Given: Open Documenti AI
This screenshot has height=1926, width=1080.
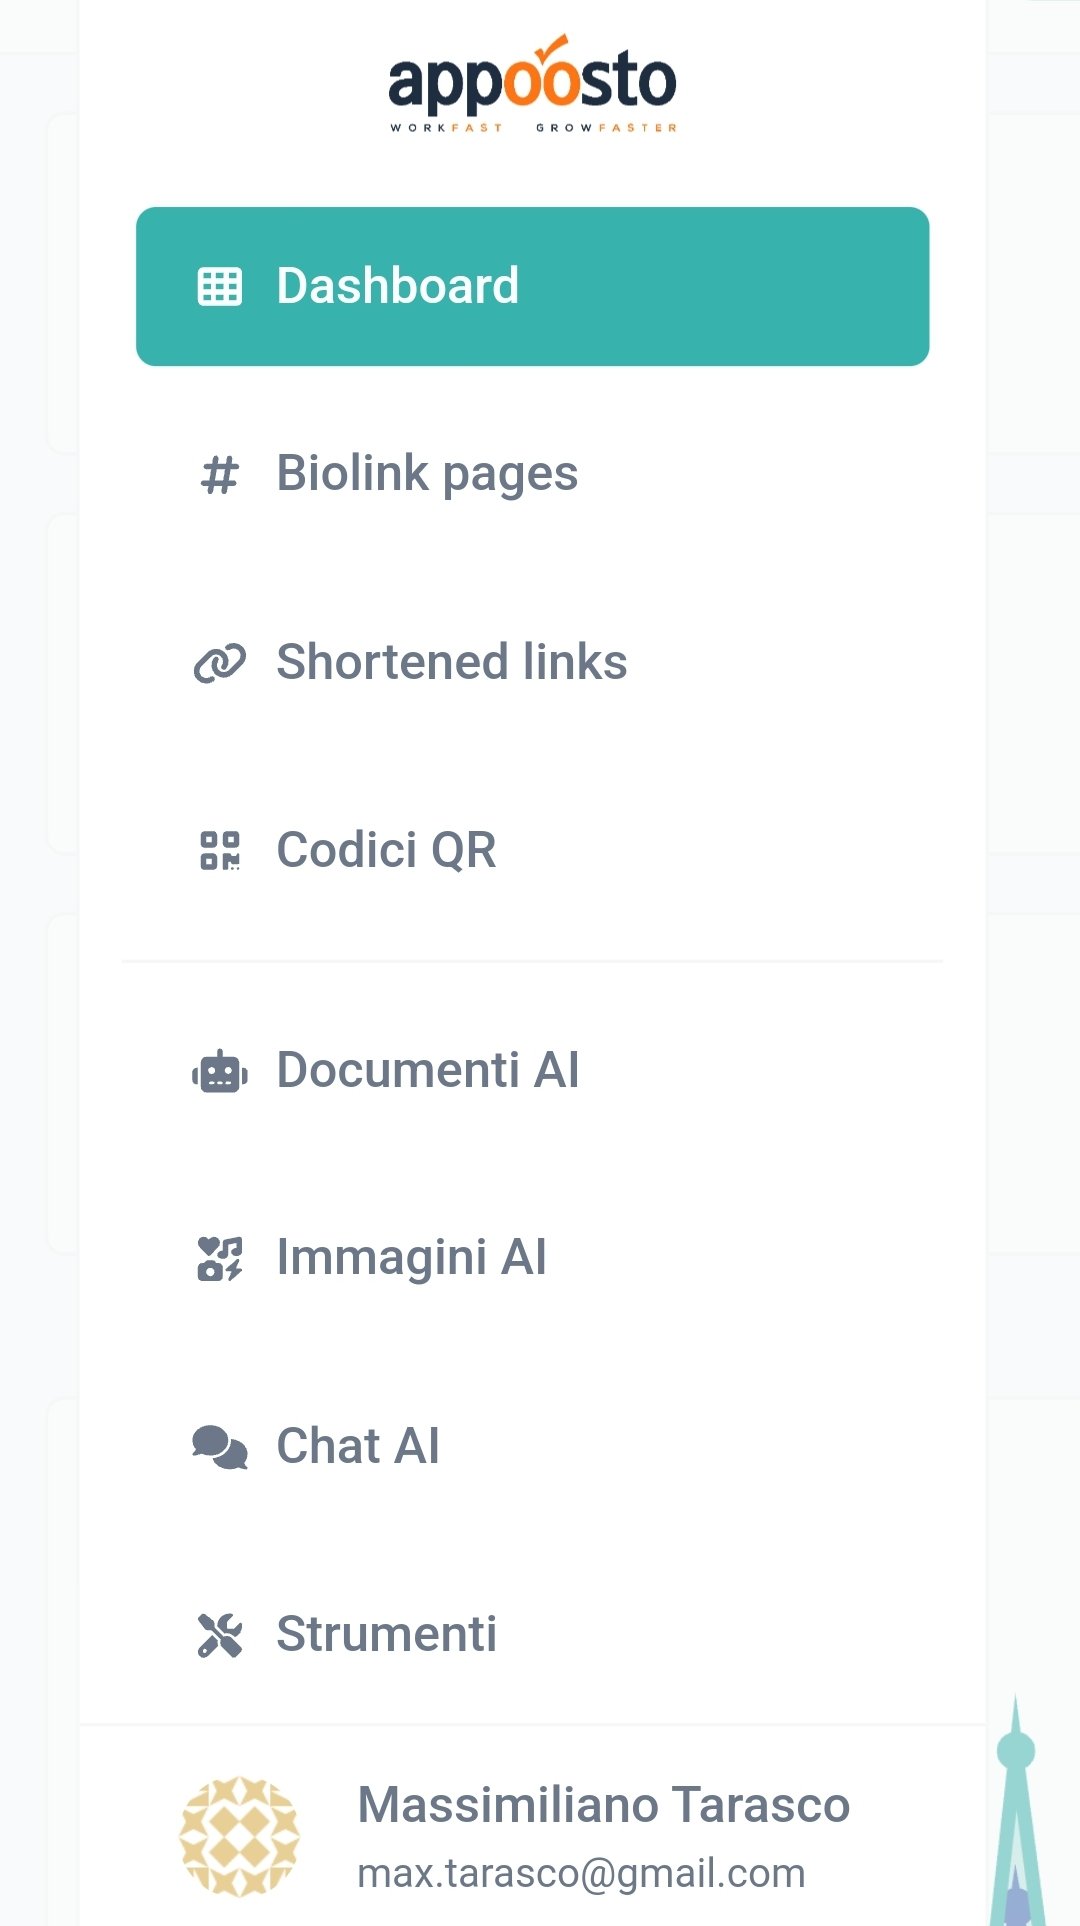Looking at the screenshot, I should (428, 1070).
